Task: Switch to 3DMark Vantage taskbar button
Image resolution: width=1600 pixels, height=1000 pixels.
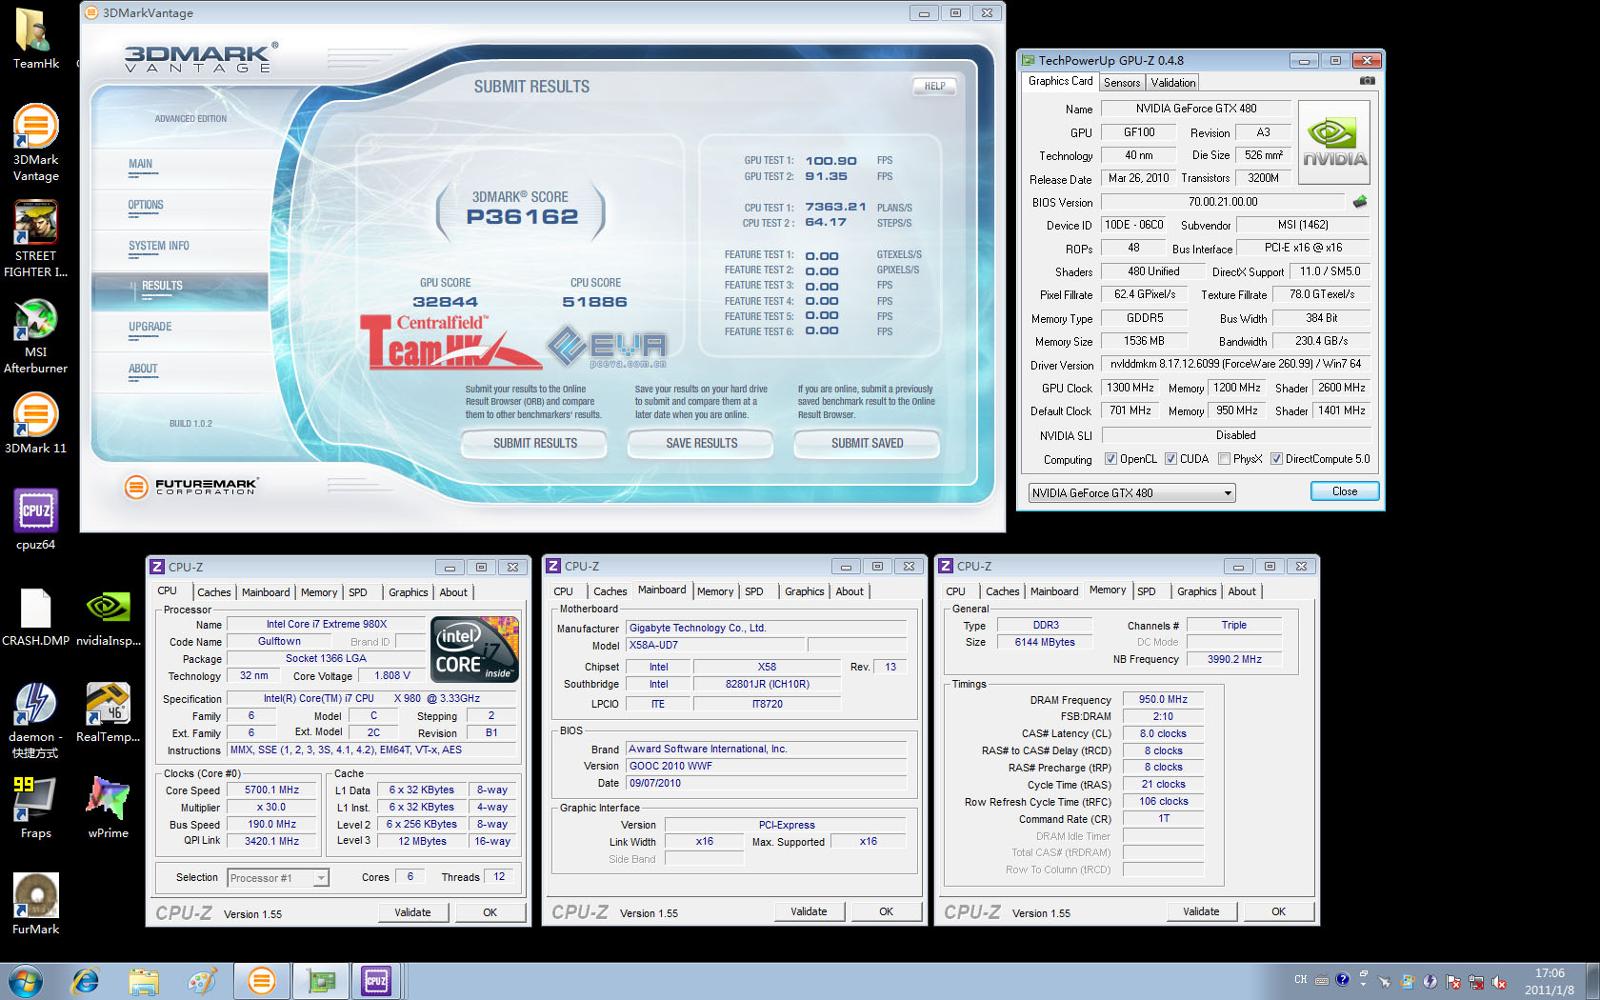Action: (x=261, y=981)
